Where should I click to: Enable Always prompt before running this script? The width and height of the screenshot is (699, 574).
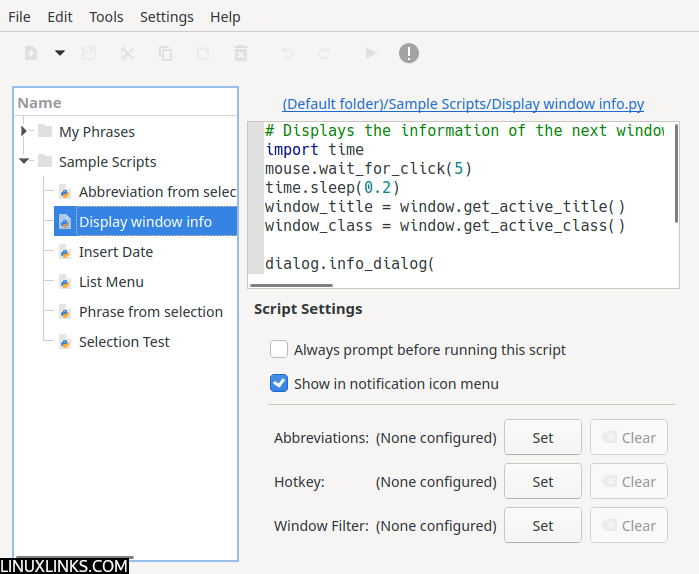(279, 349)
